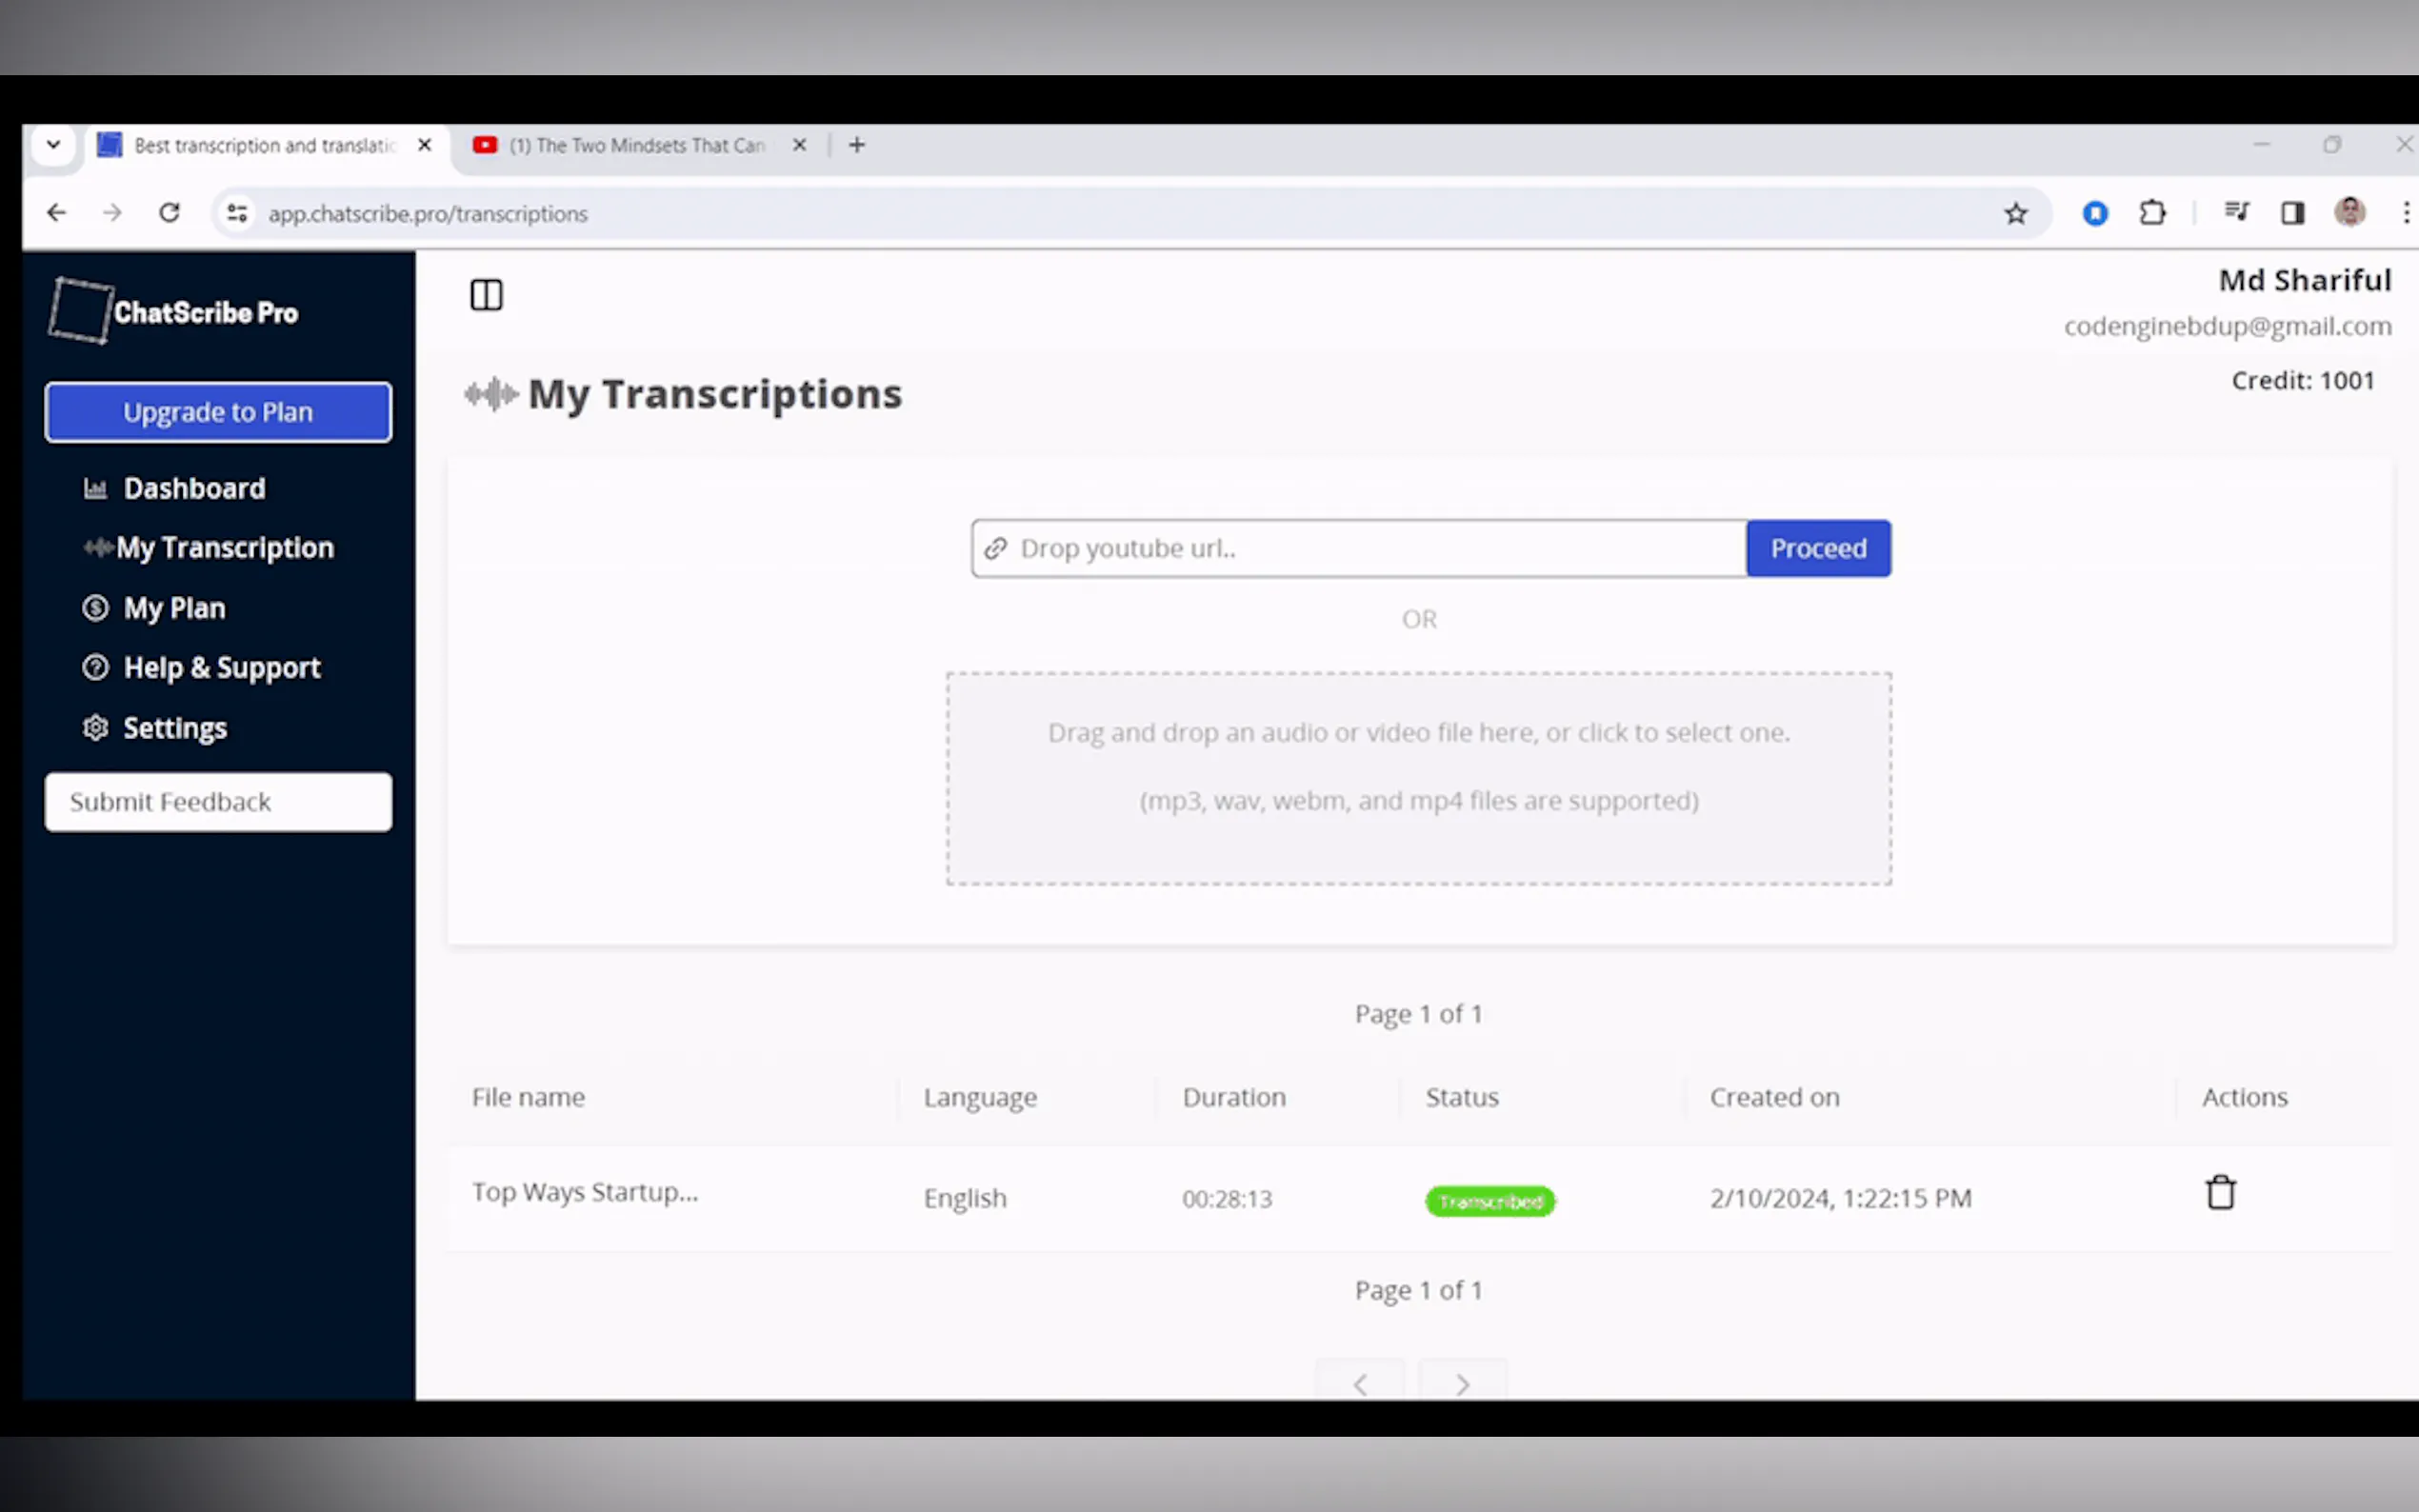The width and height of the screenshot is (2419, 1512).
Task: Open Dashboard in the sidebar
Action: click(x=194, y=489)
